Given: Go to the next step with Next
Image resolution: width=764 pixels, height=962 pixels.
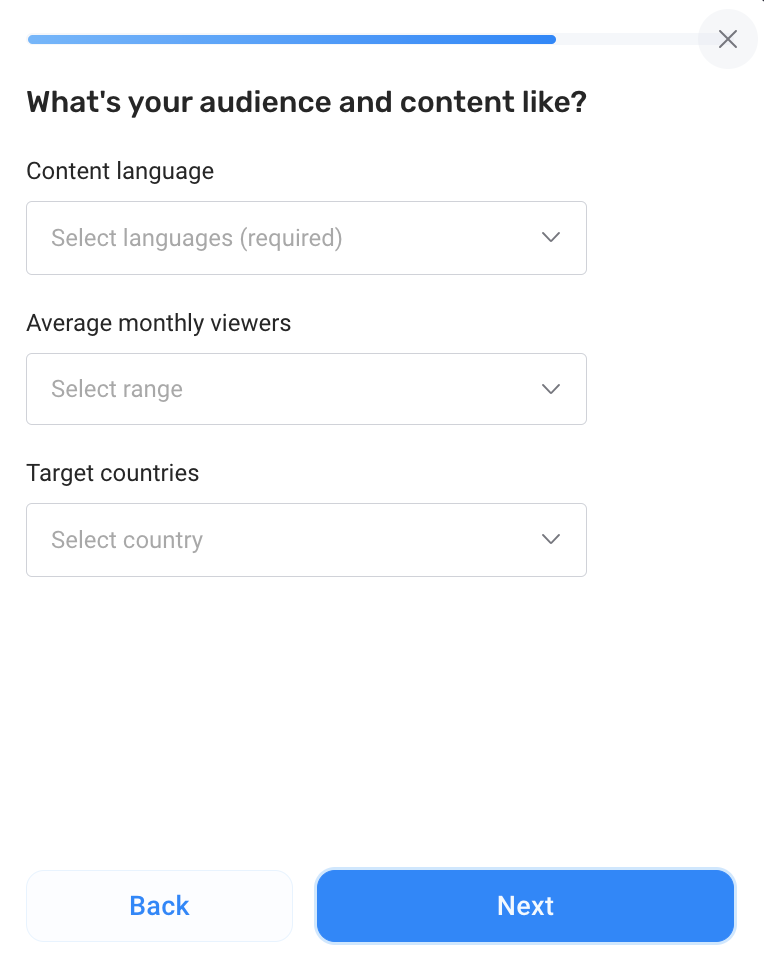Looking at the screenshot, I should 525,906.
